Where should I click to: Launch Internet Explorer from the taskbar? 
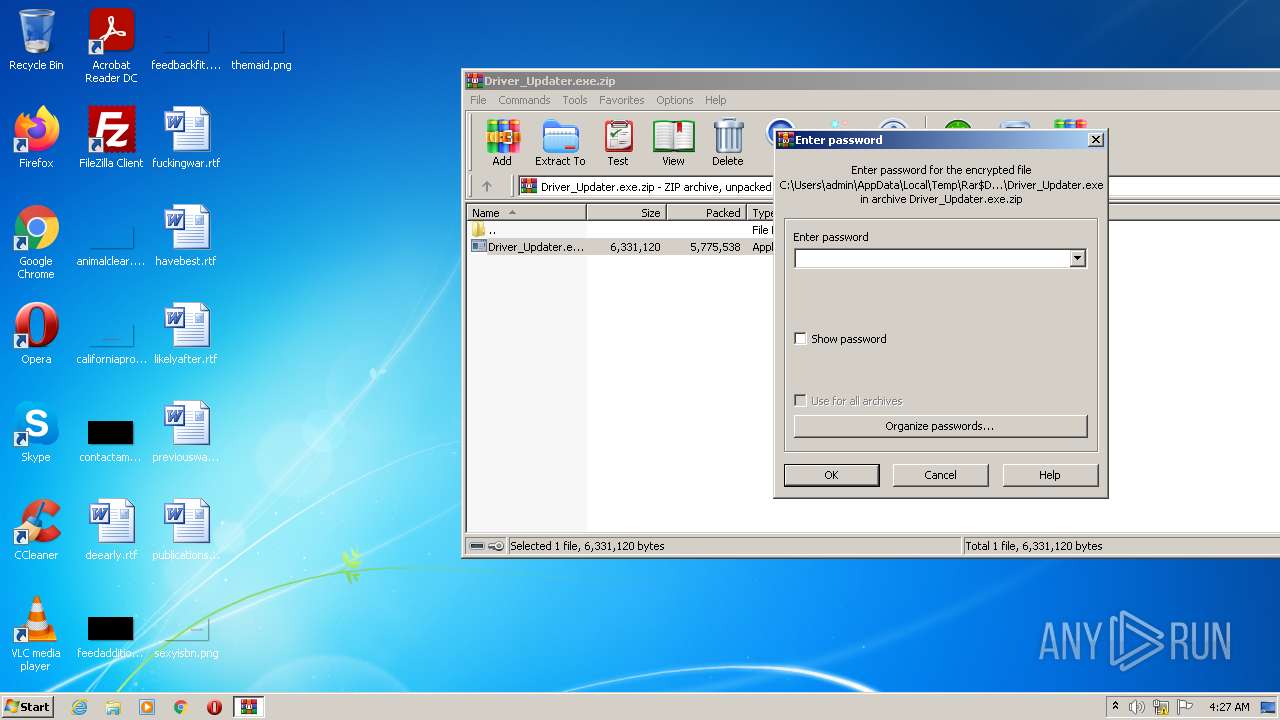79,707
